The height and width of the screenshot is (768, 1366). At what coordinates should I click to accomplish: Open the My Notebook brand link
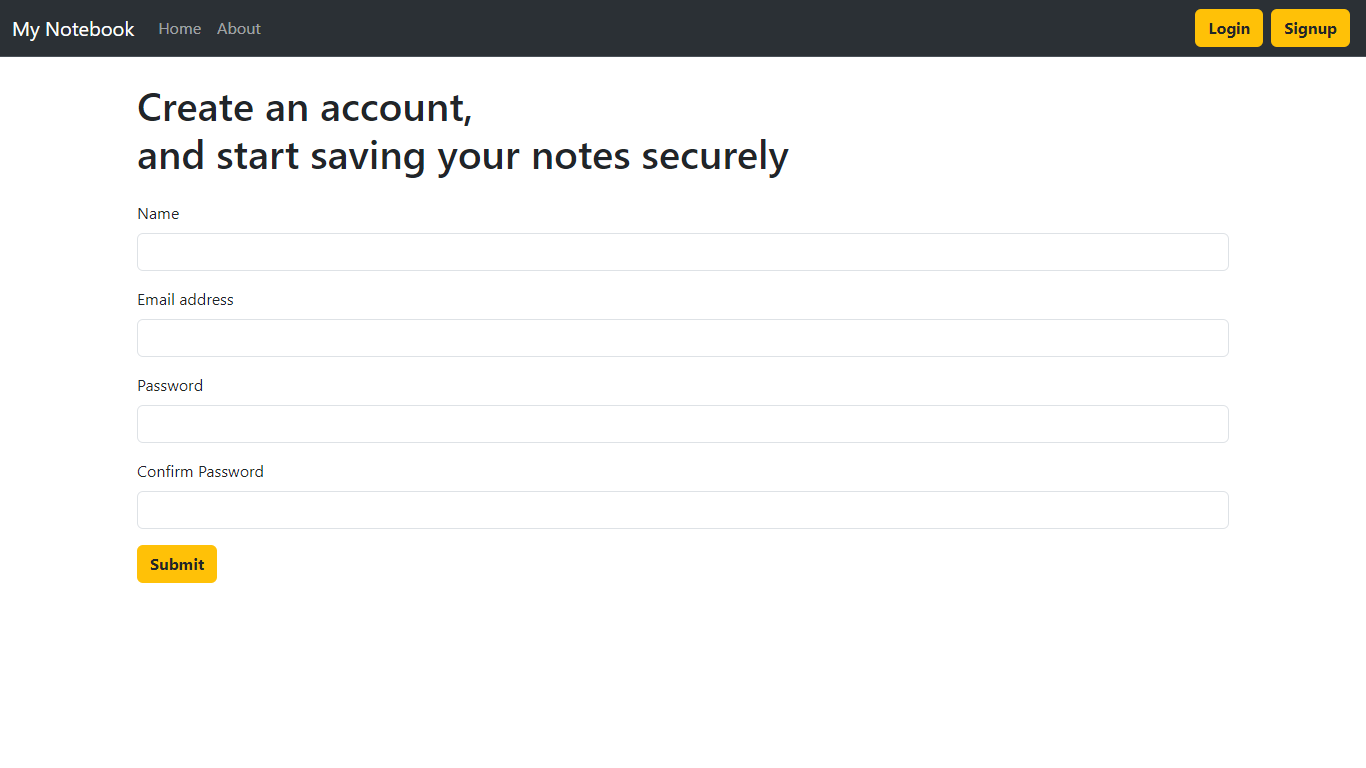(x=73, y=29)
